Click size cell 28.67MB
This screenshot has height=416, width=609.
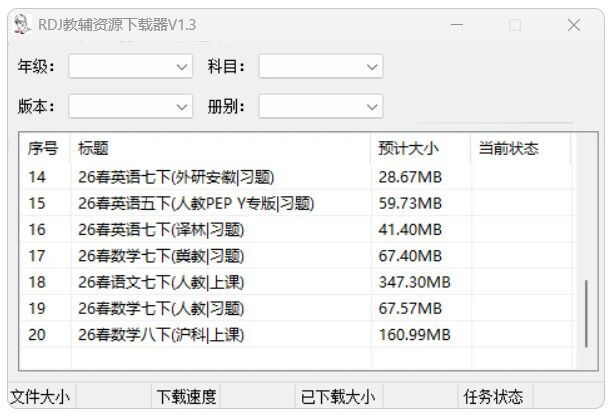pyautogui.click(x=410, y=177)
